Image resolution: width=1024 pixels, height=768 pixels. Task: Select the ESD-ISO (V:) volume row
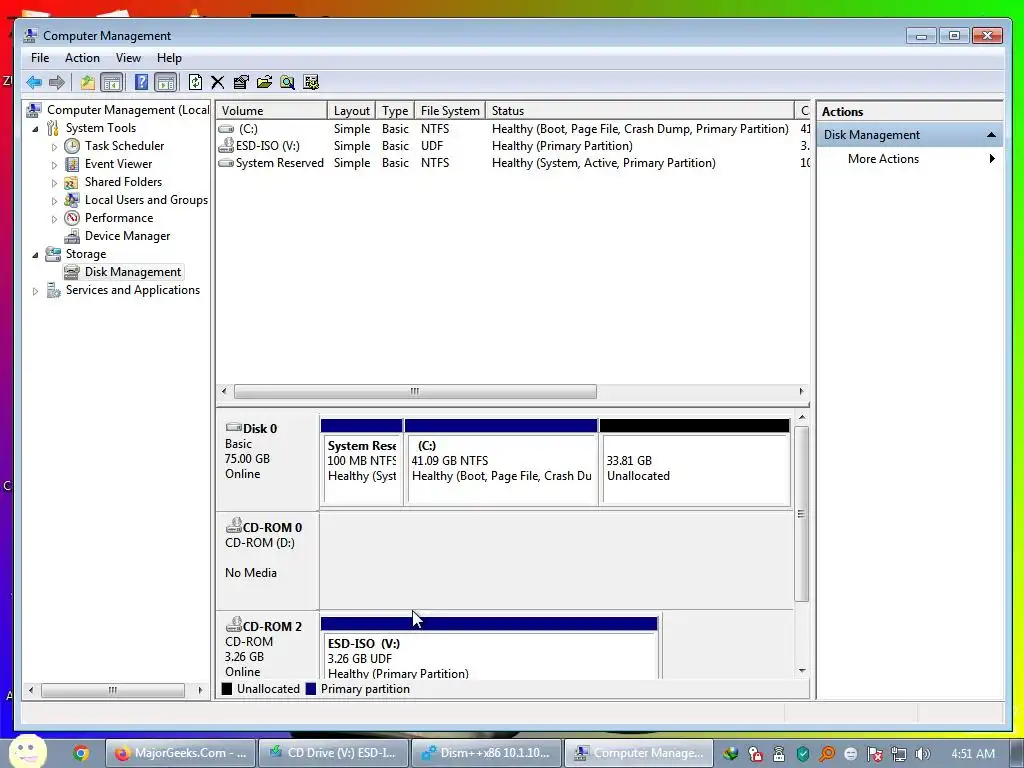pyautogui.click(x=513, y=146)
